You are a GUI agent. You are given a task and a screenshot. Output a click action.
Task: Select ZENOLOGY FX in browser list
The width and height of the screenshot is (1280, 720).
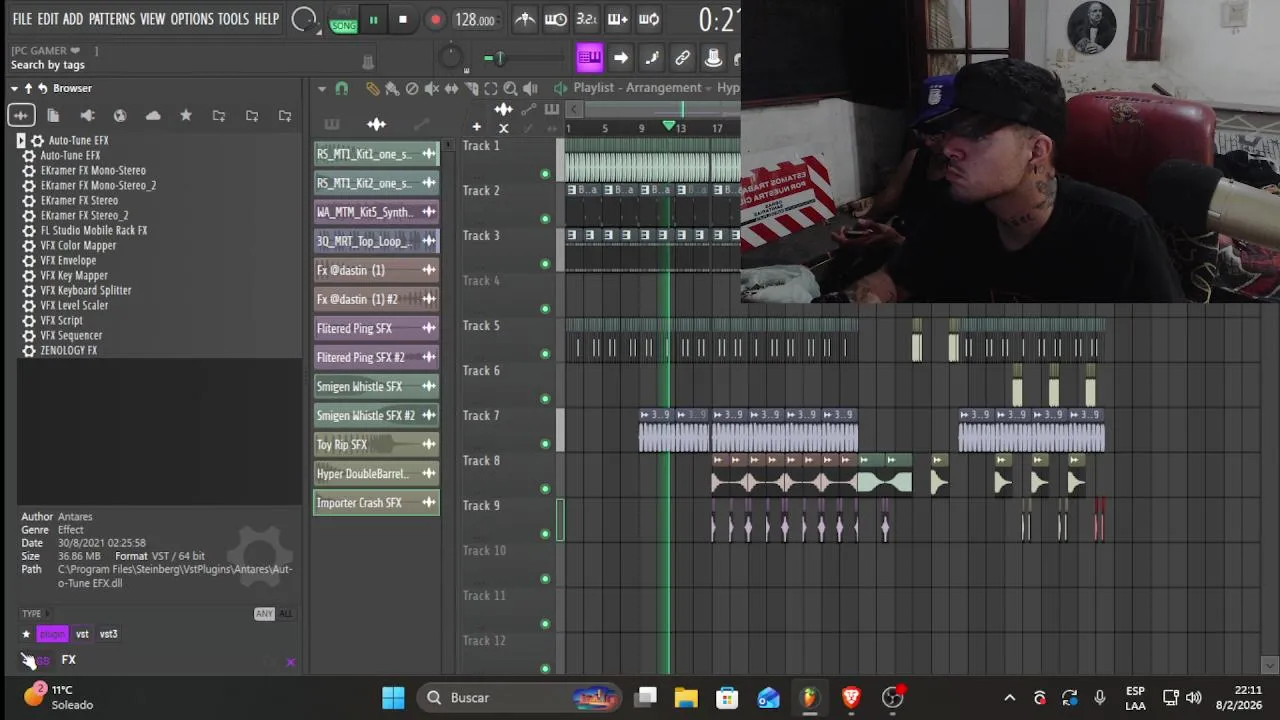69,351
